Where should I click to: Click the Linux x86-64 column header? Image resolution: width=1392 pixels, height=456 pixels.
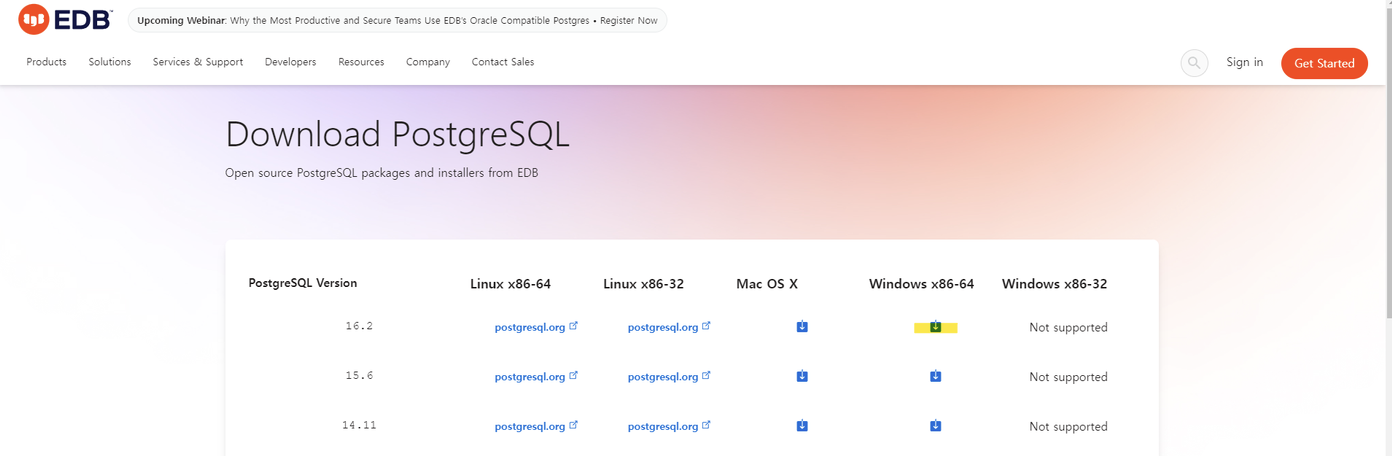[511, 284]
